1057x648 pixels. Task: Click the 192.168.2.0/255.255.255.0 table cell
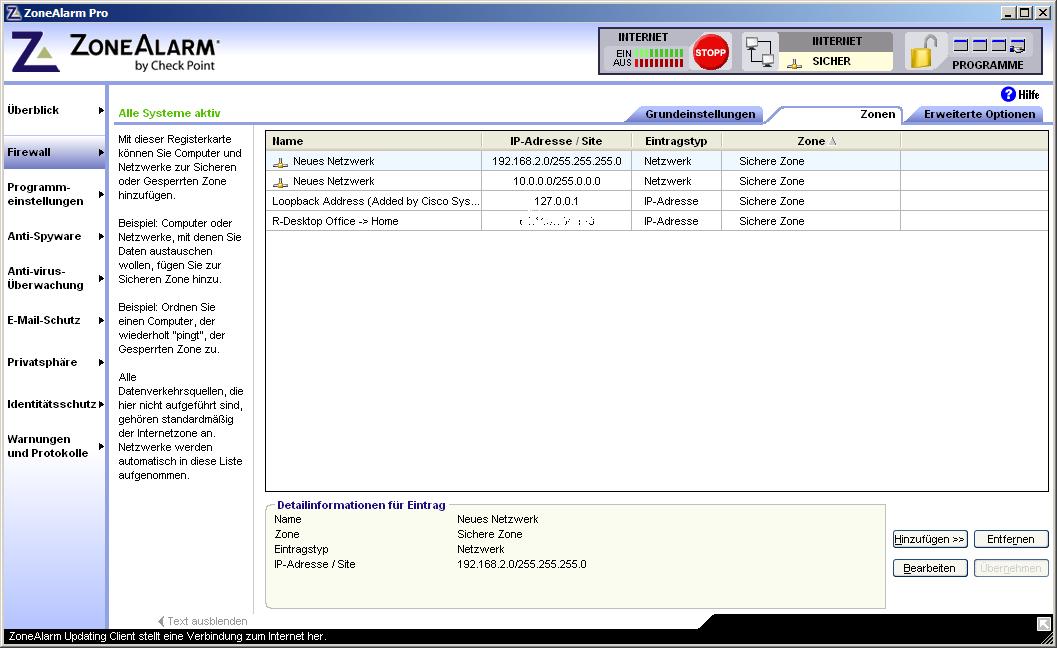pos(556,161)
